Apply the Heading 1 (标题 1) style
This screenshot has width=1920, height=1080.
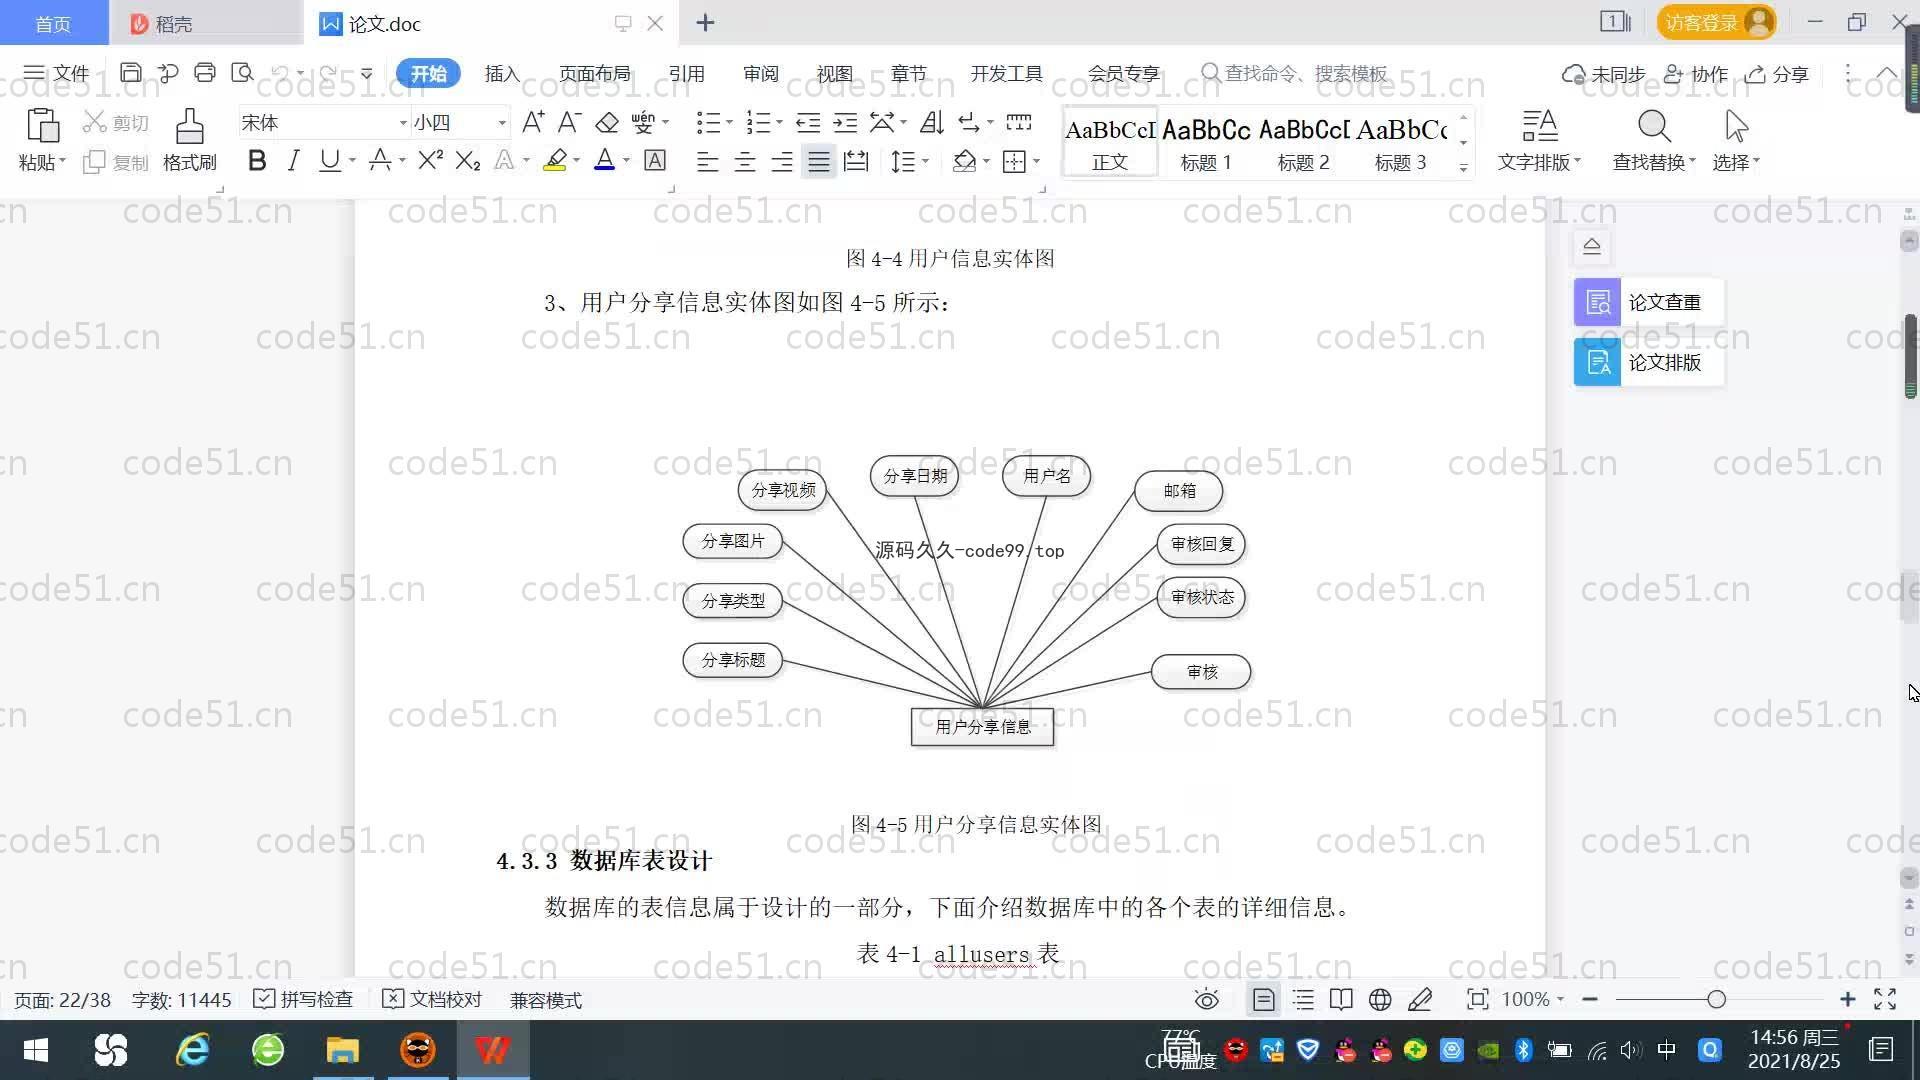coord(1206,143)
